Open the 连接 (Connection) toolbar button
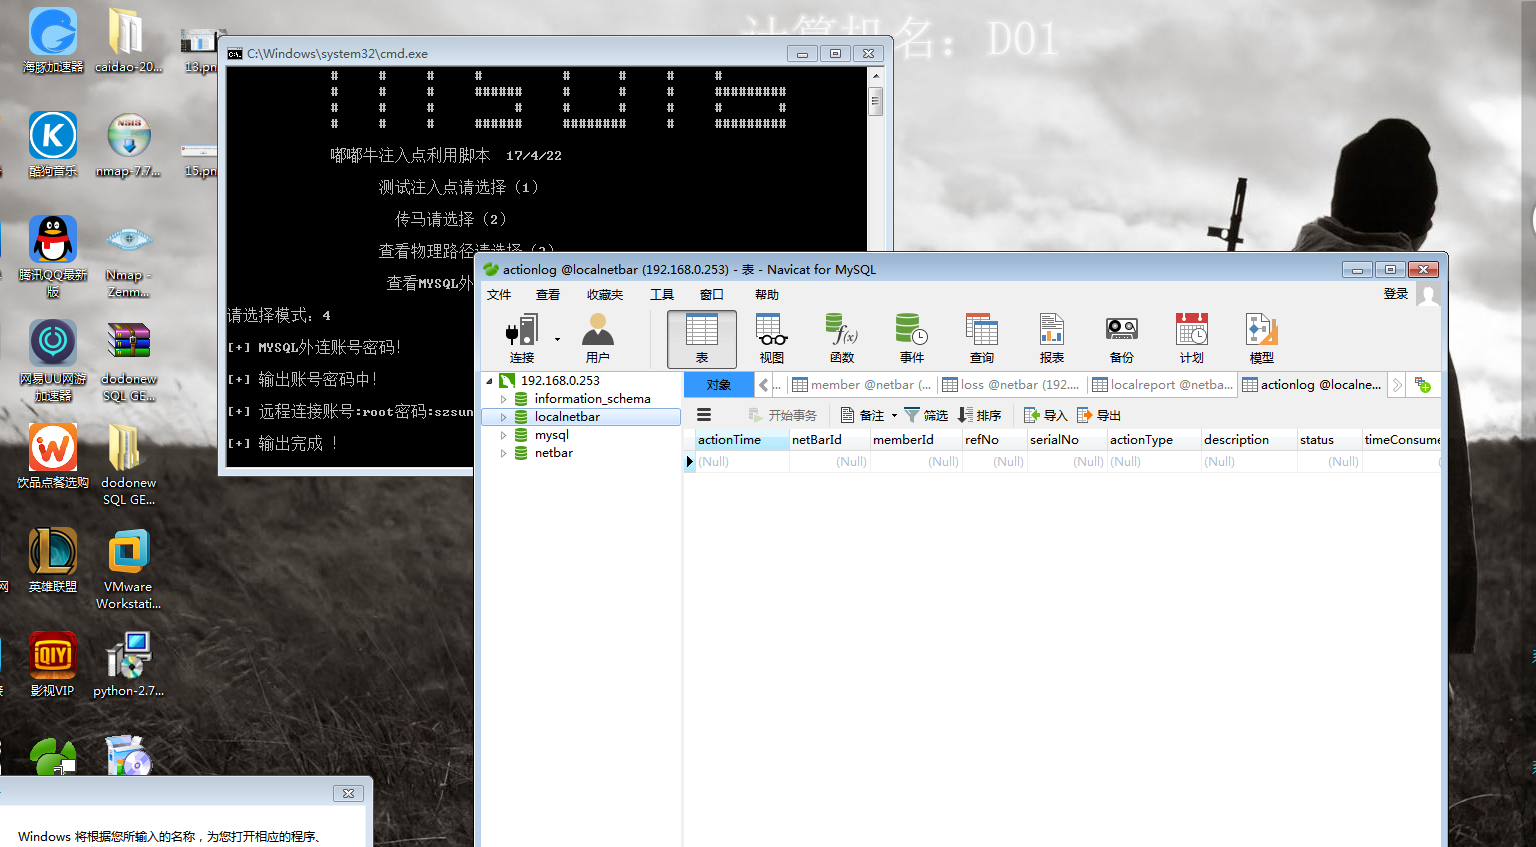The height and width of the screenshot is (847, 1536). click(x=522, y=339)
